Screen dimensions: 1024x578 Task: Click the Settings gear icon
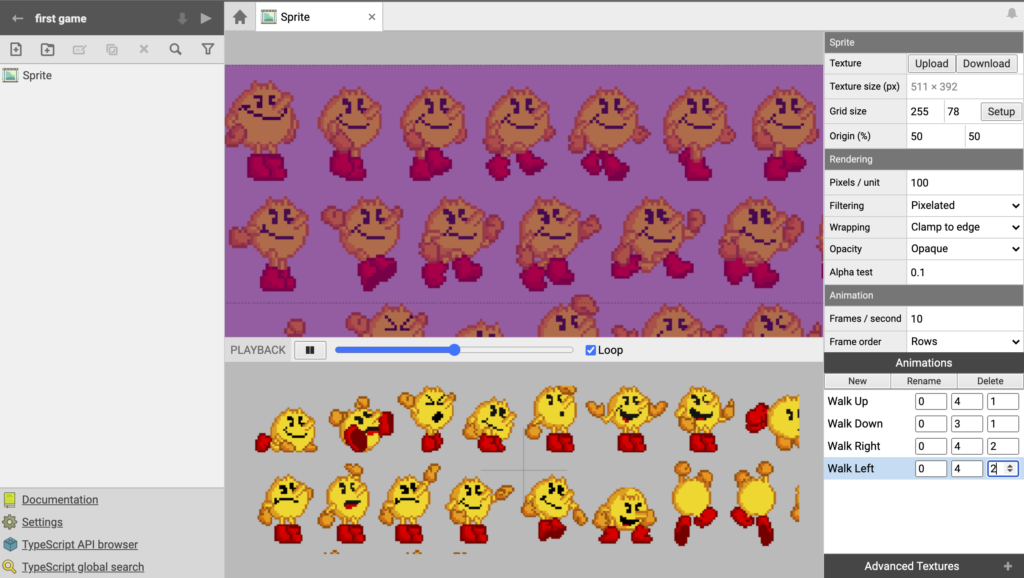click(x=9, y=522)
